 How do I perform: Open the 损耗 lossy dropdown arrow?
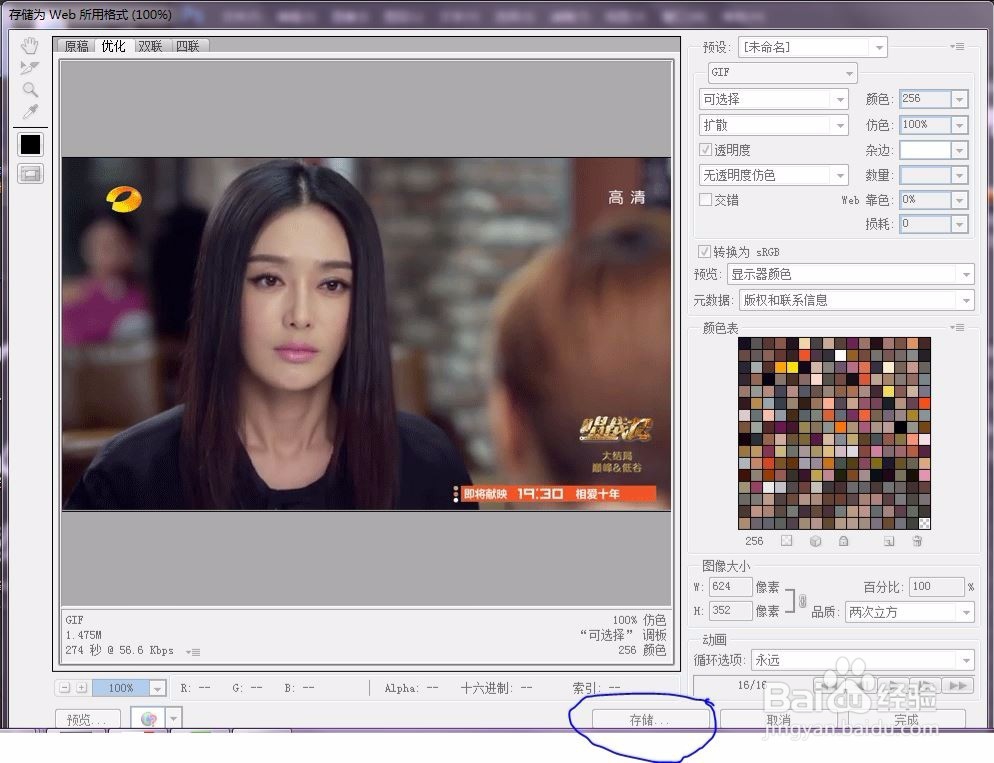pyautogui.click(x=960, y=224)
